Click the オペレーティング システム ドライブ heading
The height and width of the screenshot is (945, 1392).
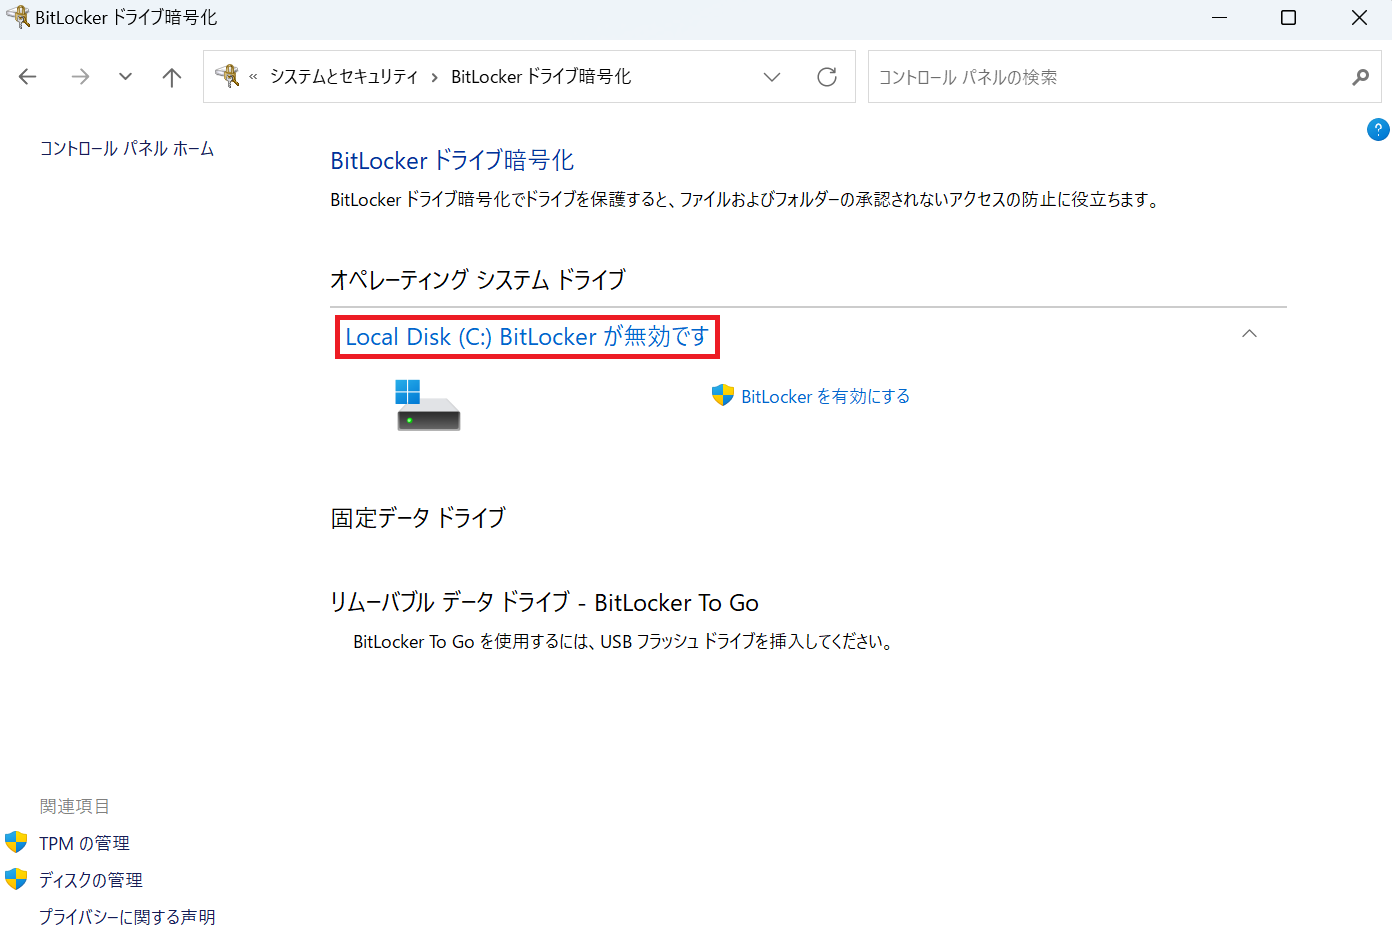tap(478, 280)
